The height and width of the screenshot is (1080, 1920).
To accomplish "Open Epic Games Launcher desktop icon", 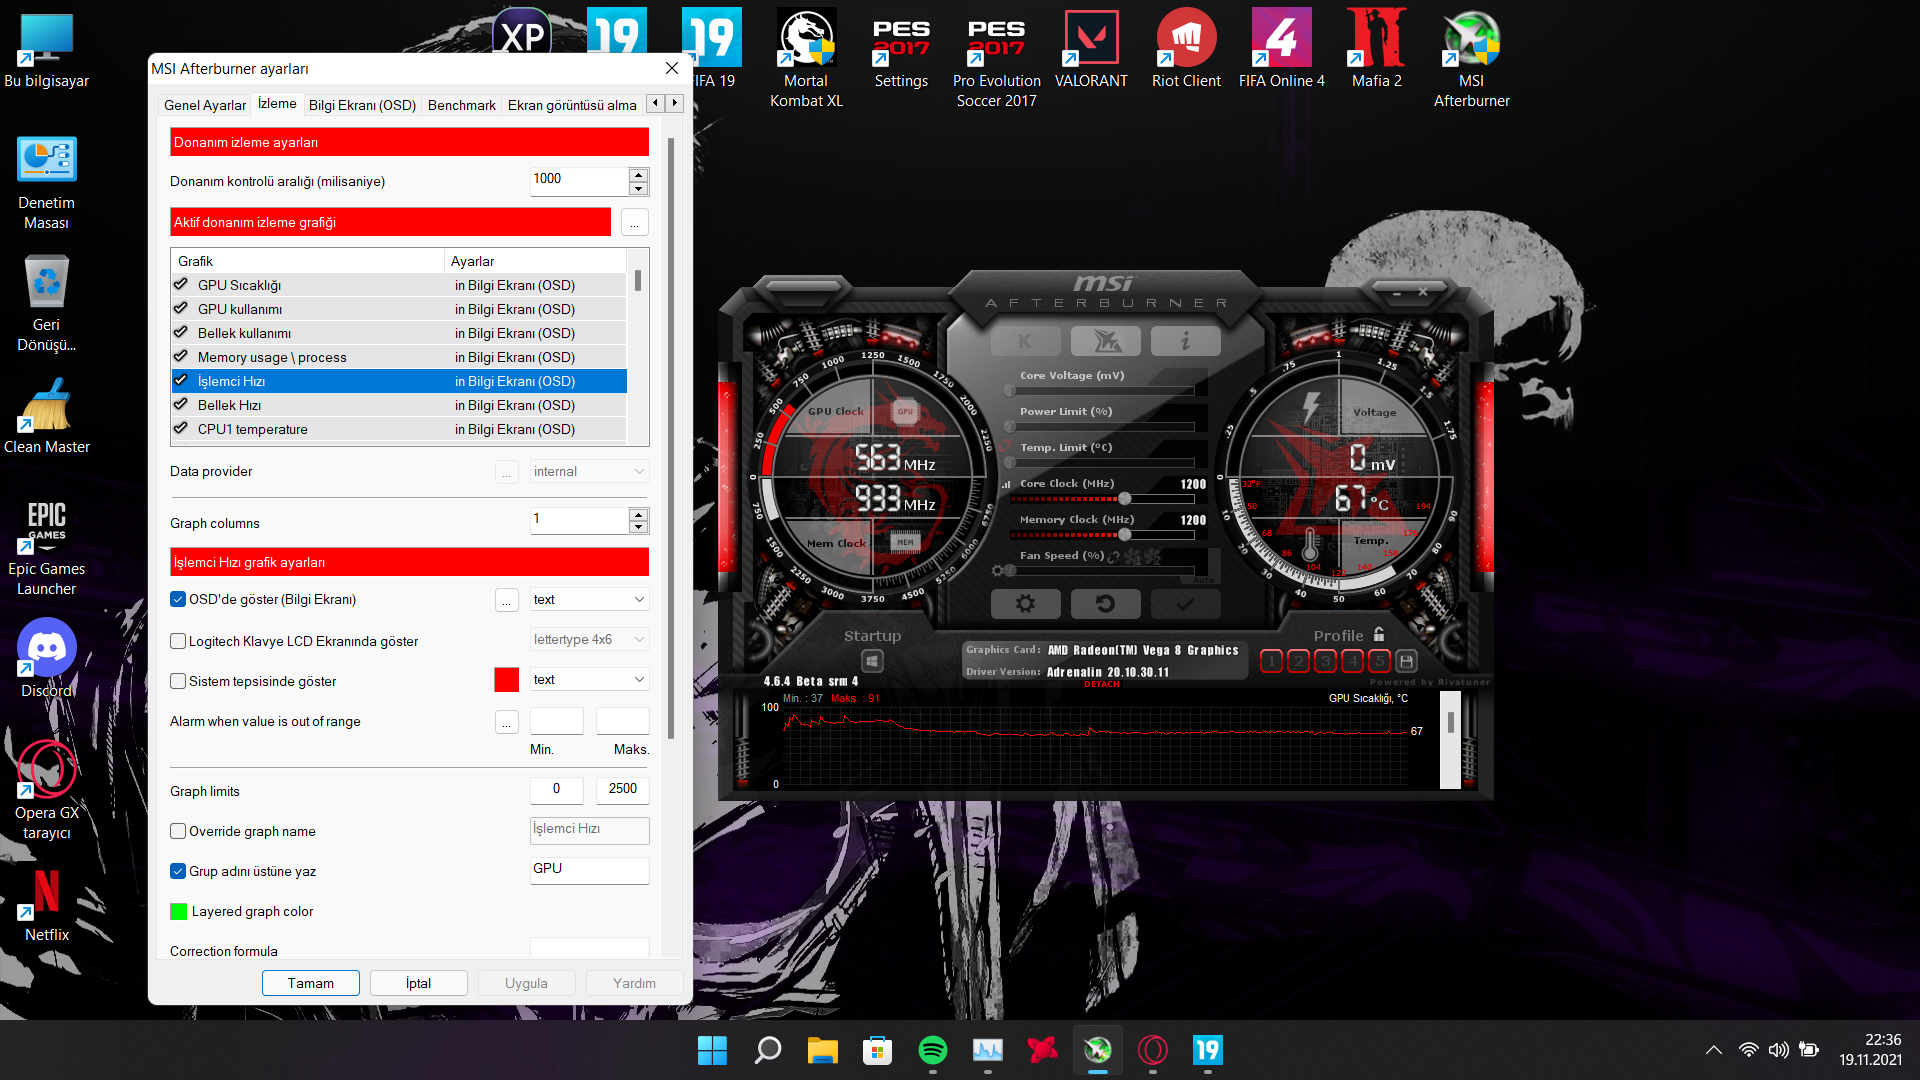I will 46,548.
